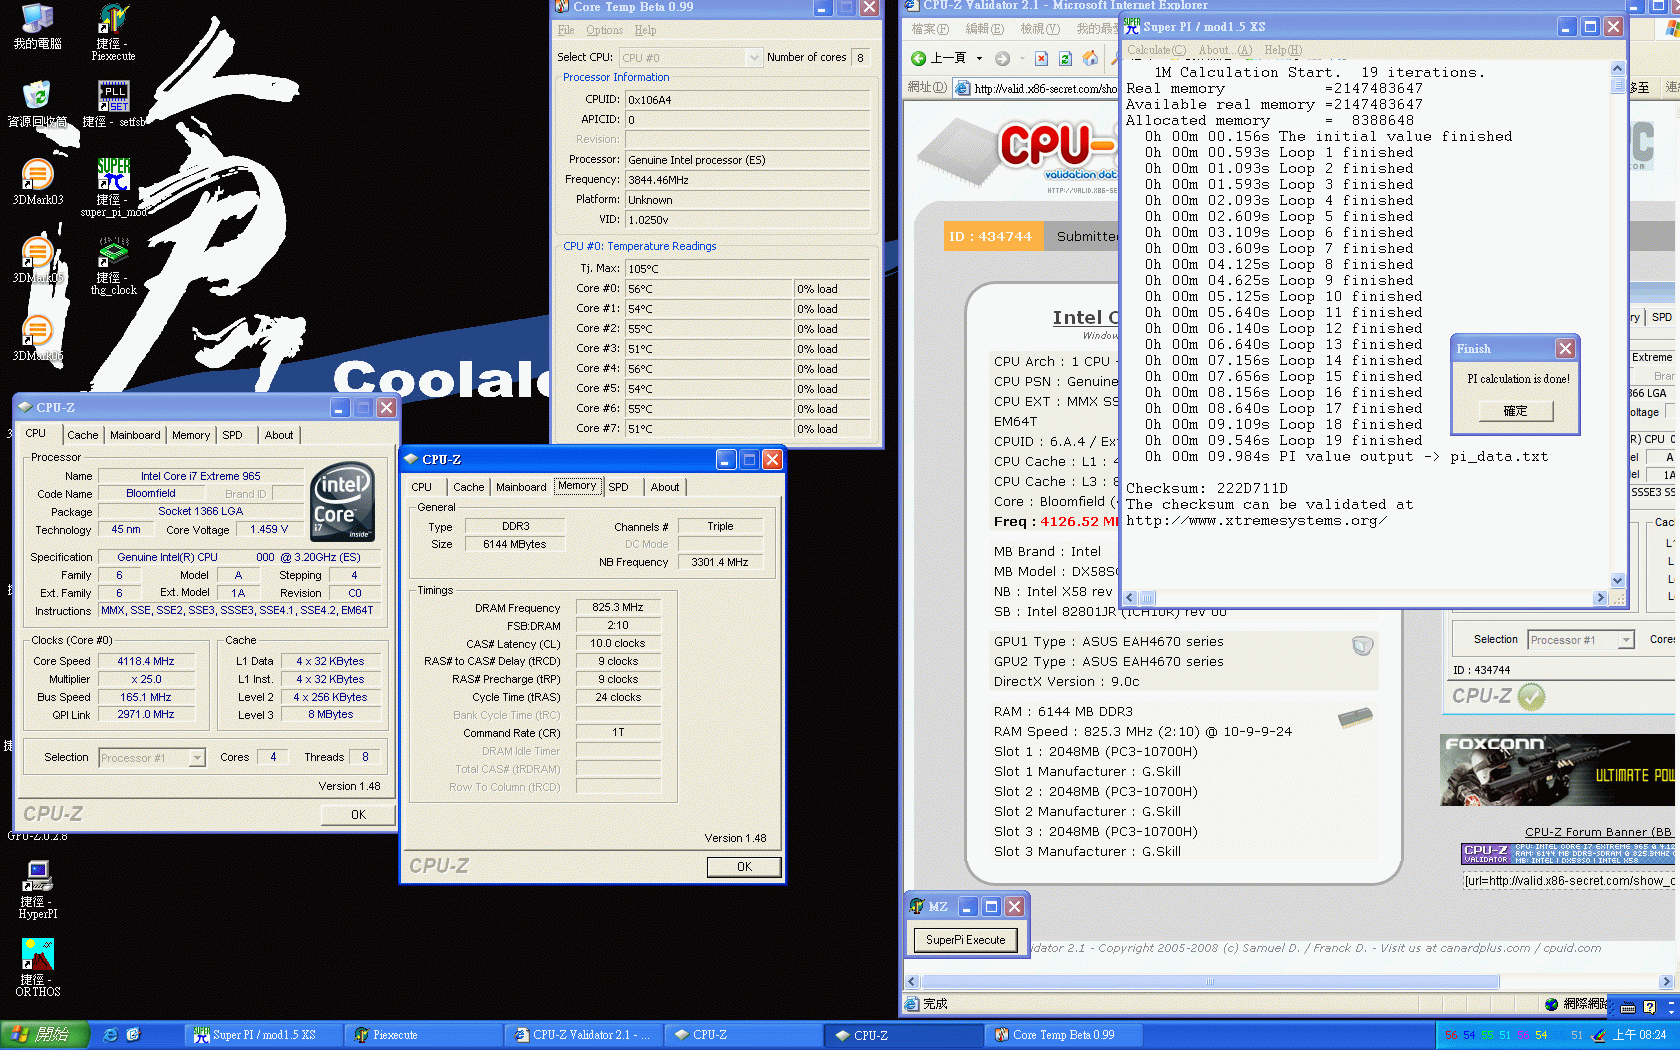Click the 確定 button in the Finish dialog
Viewport: 1680px width, 1050px height.
point(1515,411)
